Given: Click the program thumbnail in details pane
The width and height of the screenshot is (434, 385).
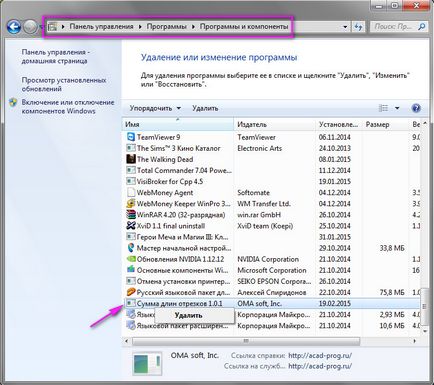Looking at the screenshot, I should [147, 363].
